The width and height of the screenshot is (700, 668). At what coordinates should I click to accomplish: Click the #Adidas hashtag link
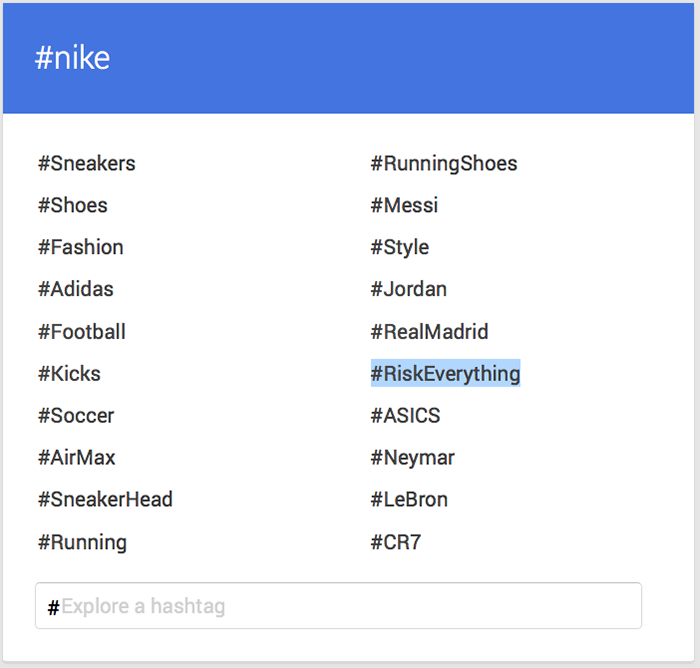pyautogui.click(x=76, y=289)
